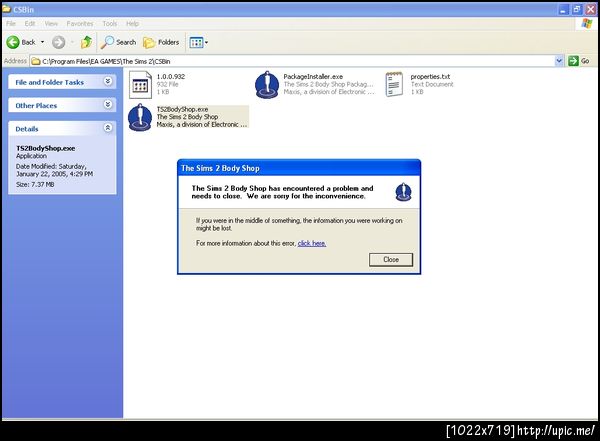Select the properties.txt document icon
Screen dimensions: 600x441
(x=394, y=84)
